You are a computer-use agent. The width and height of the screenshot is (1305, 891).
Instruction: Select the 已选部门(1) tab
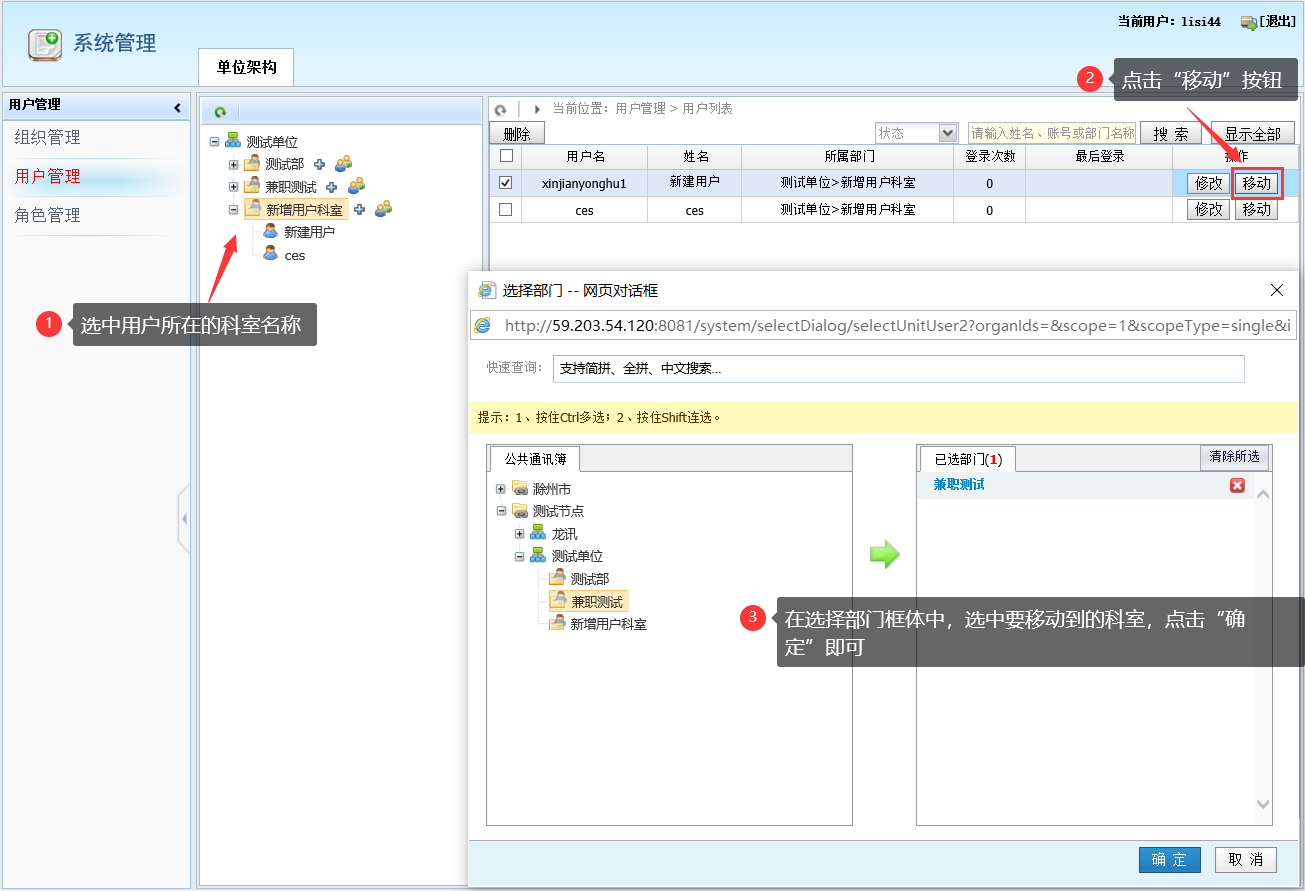coord(968,459)
